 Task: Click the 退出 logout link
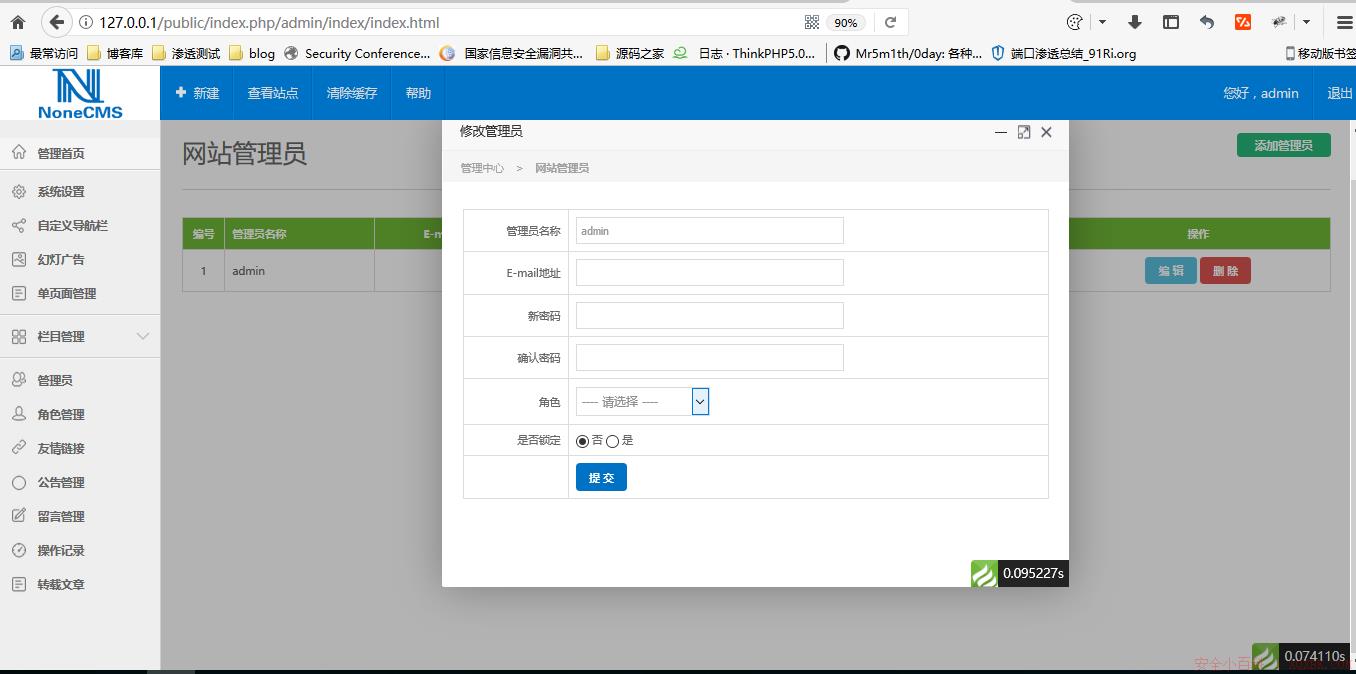(1339, 93)
